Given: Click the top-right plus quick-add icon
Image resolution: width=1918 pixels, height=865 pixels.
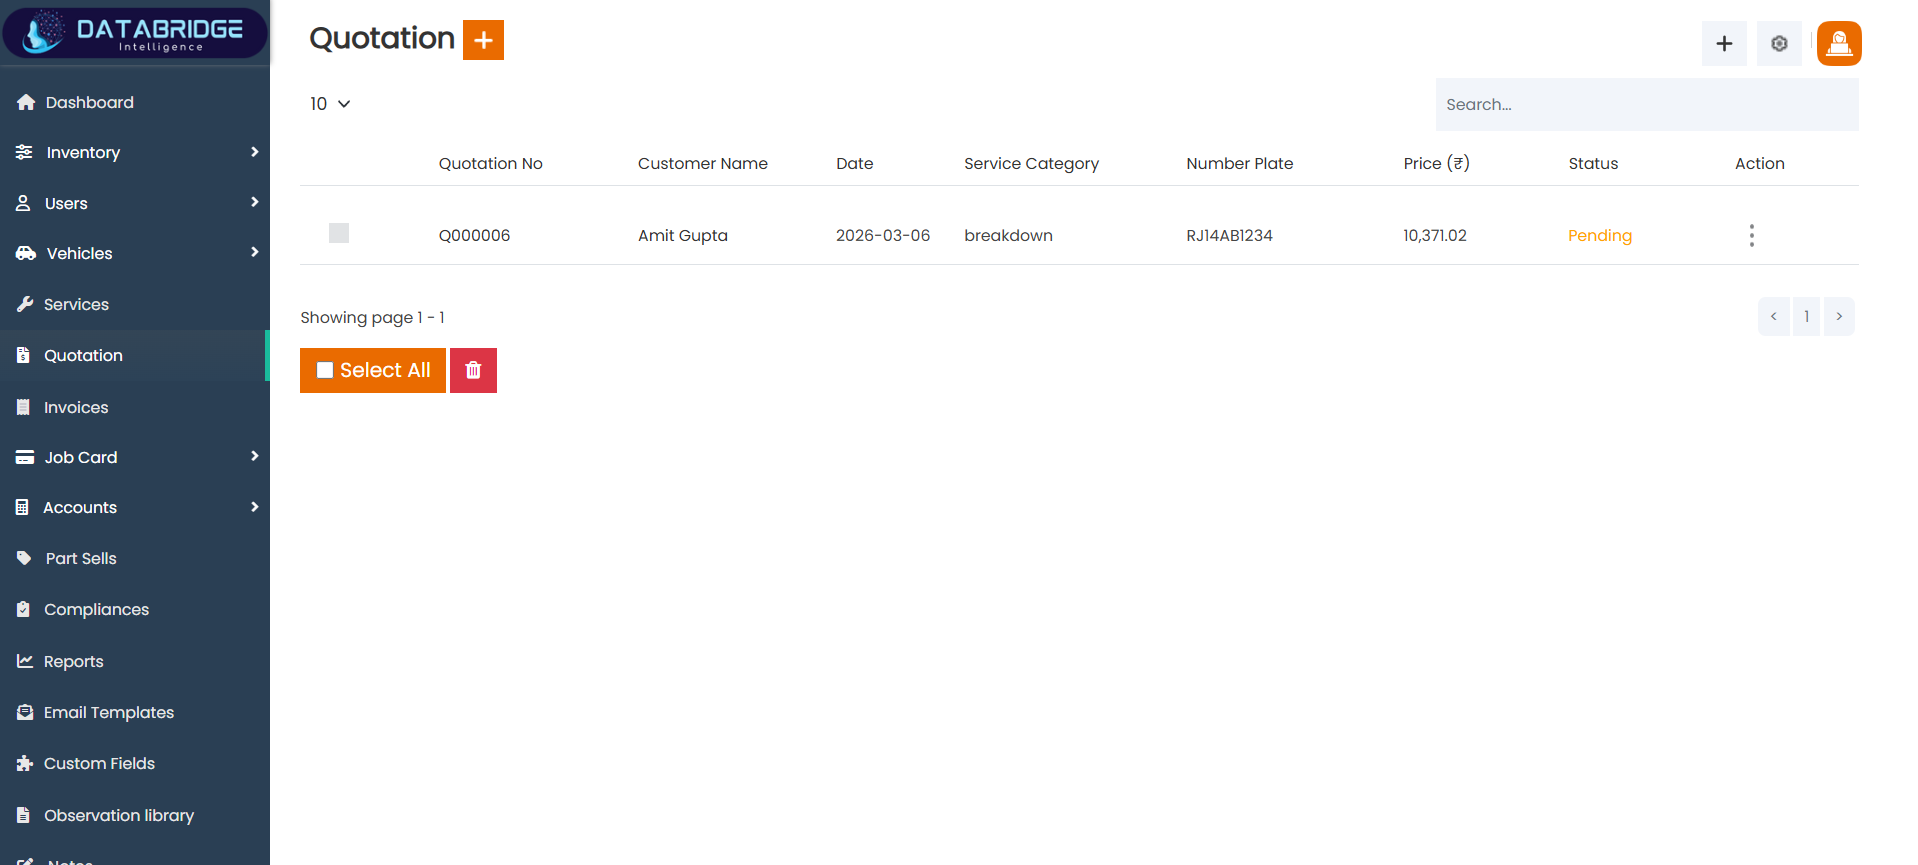Looking at the screenshot, I should pyautogui.click(x=1724, y=43).
